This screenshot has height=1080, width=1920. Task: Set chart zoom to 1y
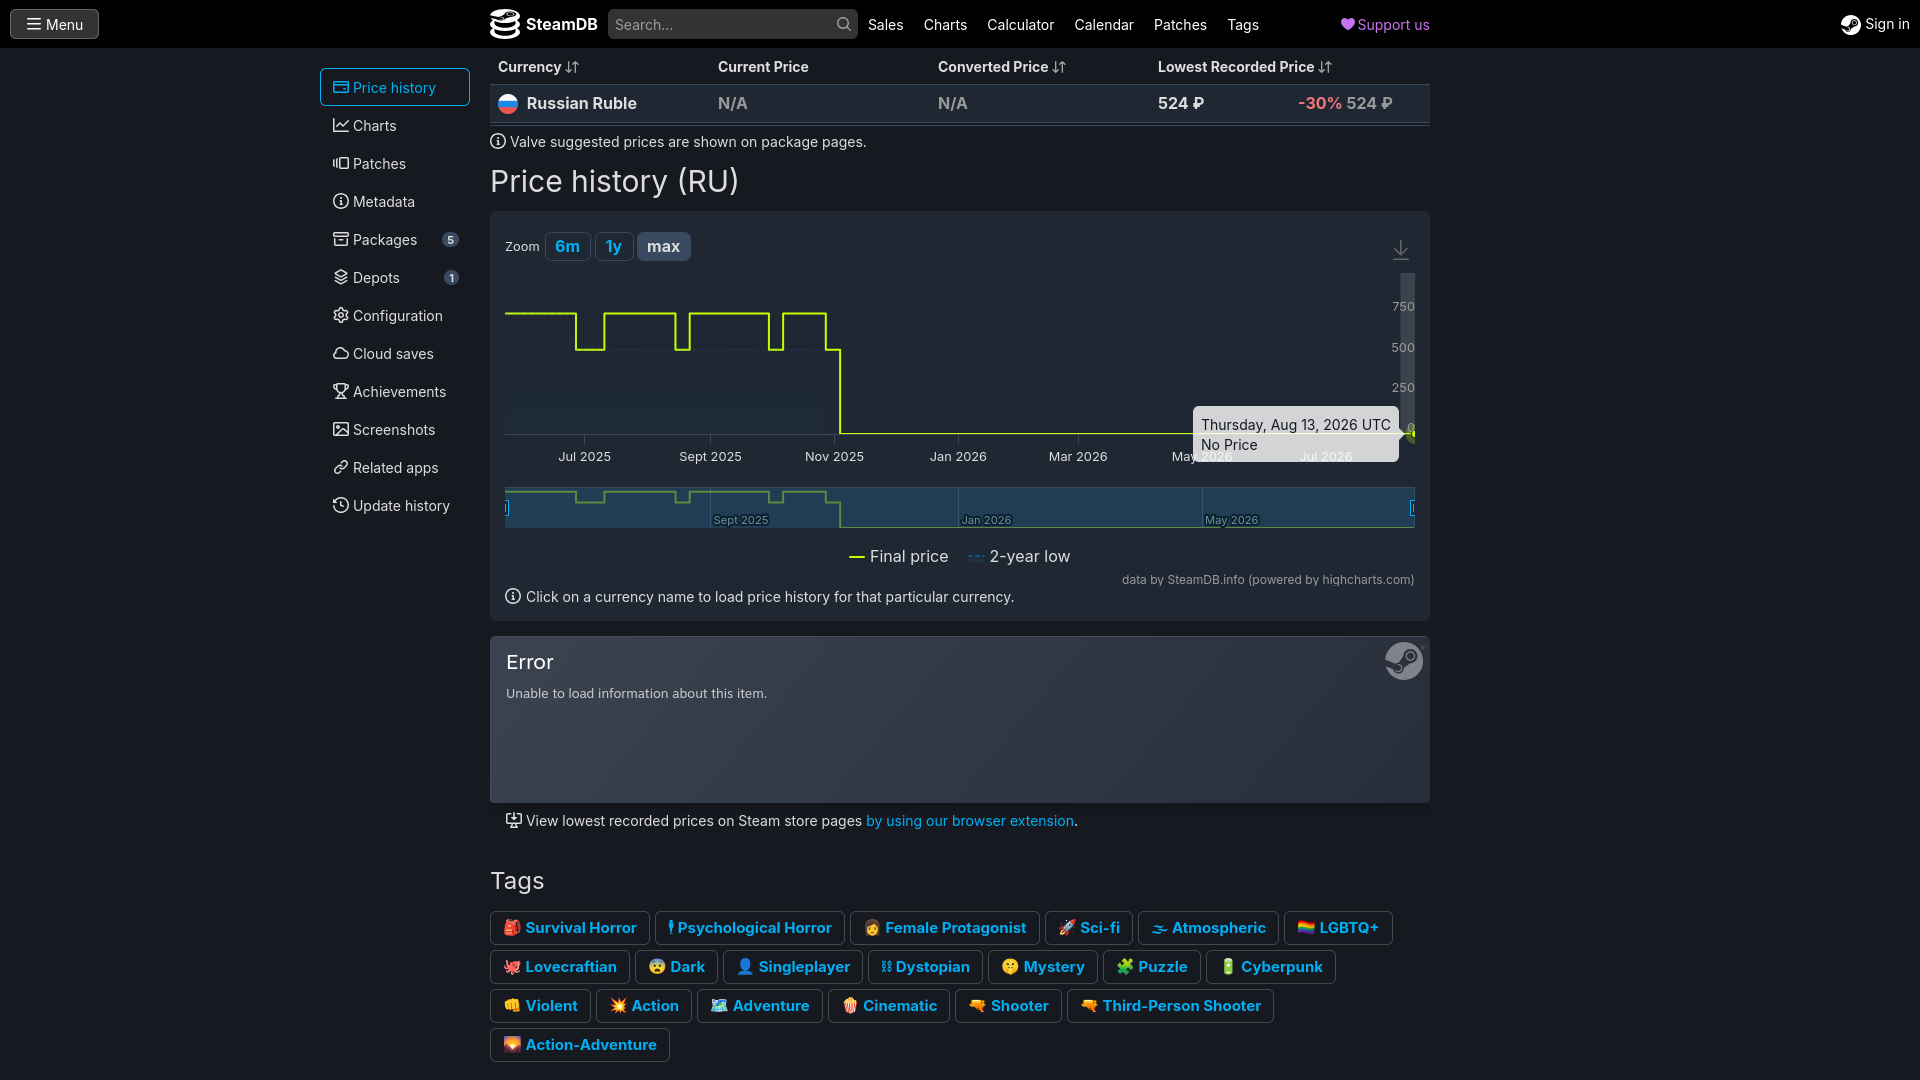pyautogui.click(x=614, y=246)
